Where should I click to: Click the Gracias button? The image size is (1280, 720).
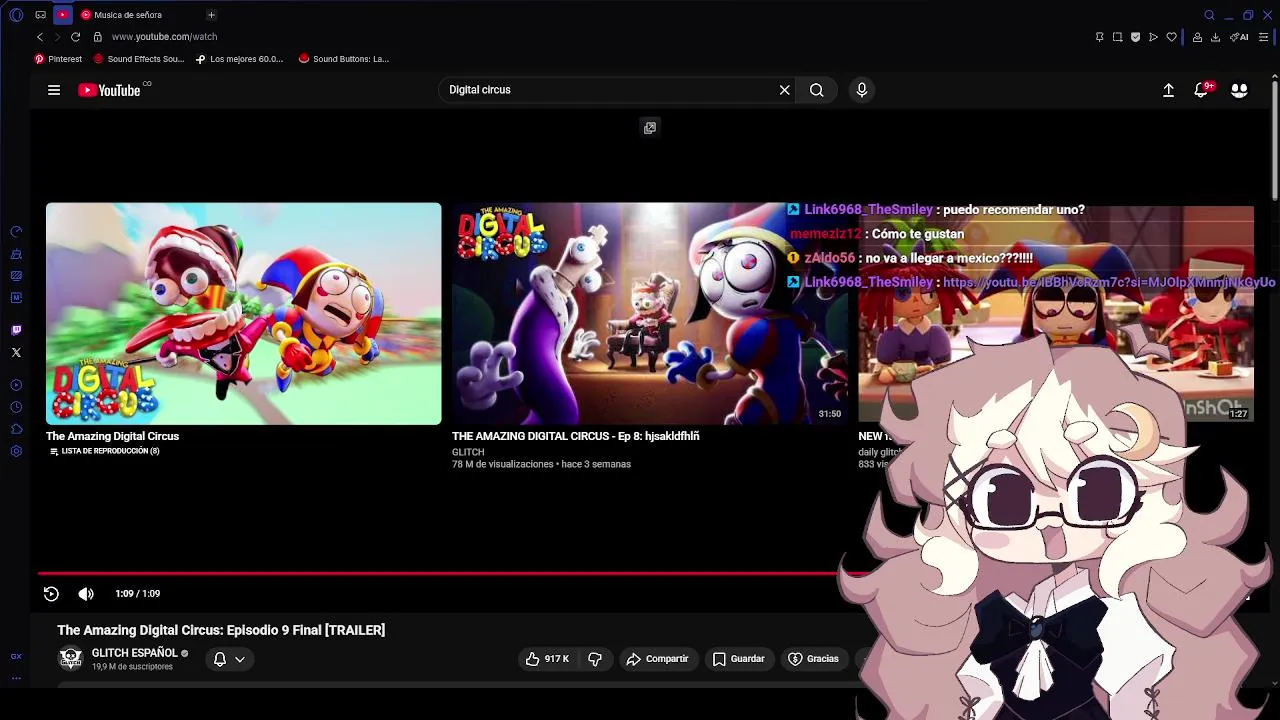(x=813, y=659)
